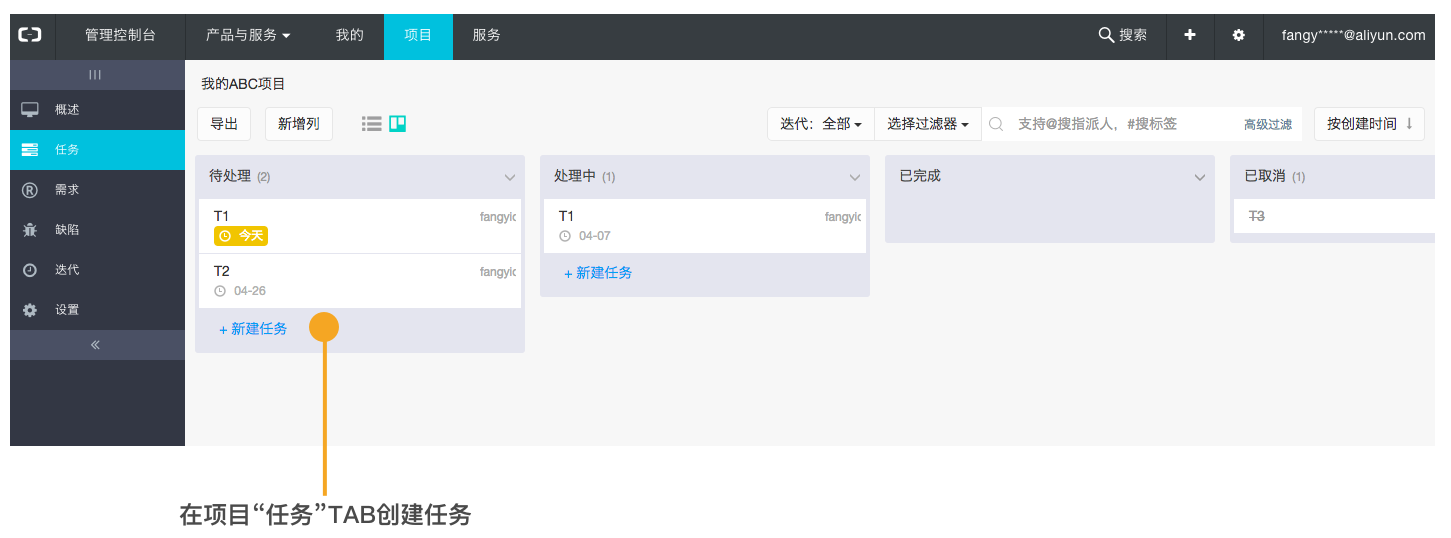This screenshot has width=1451, height=538.
Task: Open 管理控制台 console home
Action: (x=120, y=35)
